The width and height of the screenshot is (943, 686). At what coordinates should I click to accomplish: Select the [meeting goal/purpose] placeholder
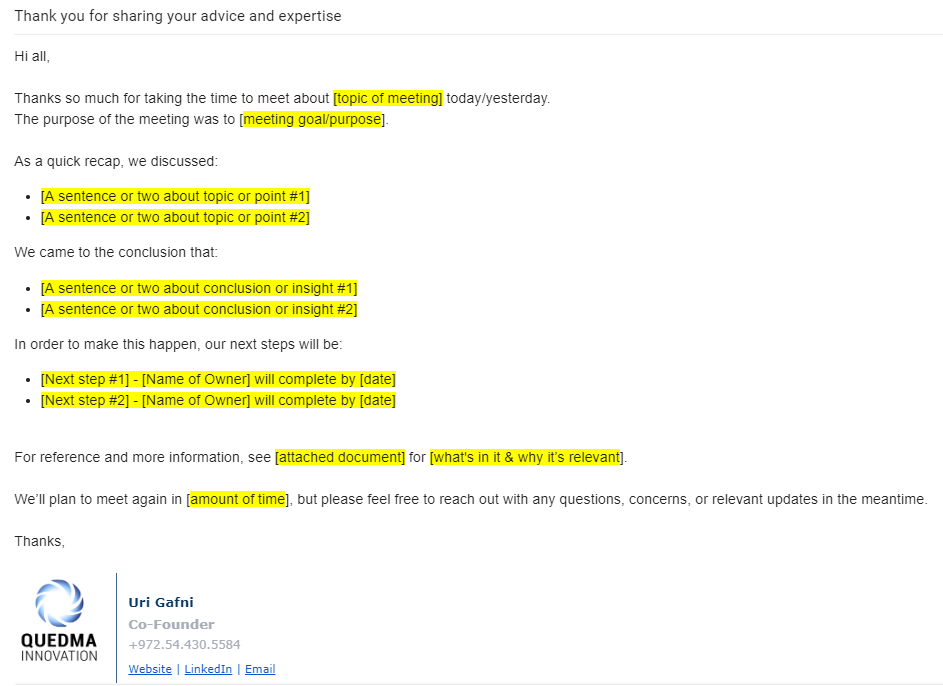[x=312, y=119]
